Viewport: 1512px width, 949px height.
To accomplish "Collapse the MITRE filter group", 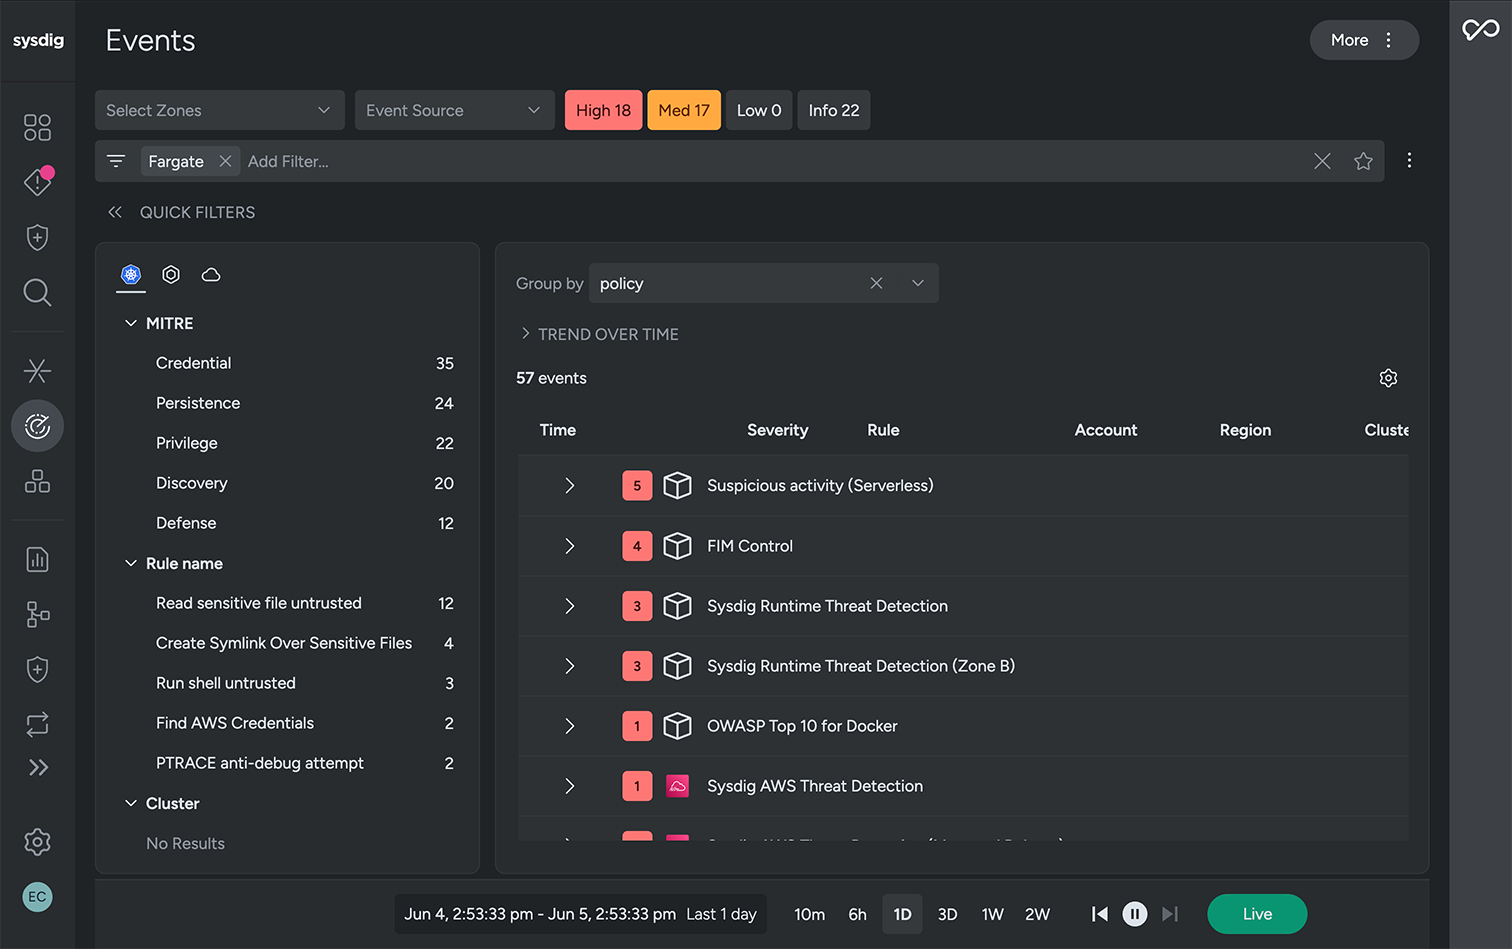I will 131,323.
